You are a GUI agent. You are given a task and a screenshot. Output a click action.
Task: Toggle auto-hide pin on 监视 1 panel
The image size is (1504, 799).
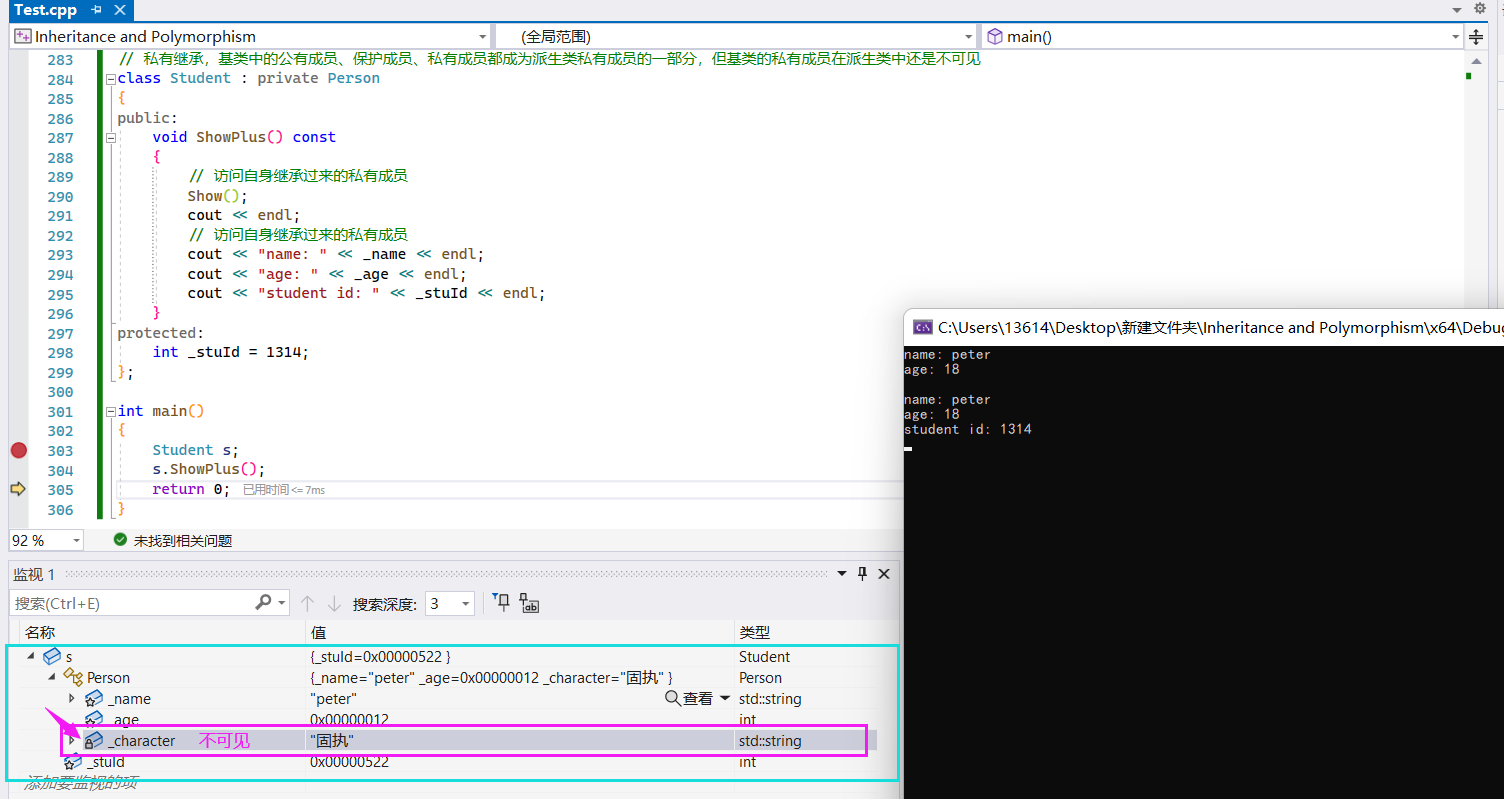point(863,574)
